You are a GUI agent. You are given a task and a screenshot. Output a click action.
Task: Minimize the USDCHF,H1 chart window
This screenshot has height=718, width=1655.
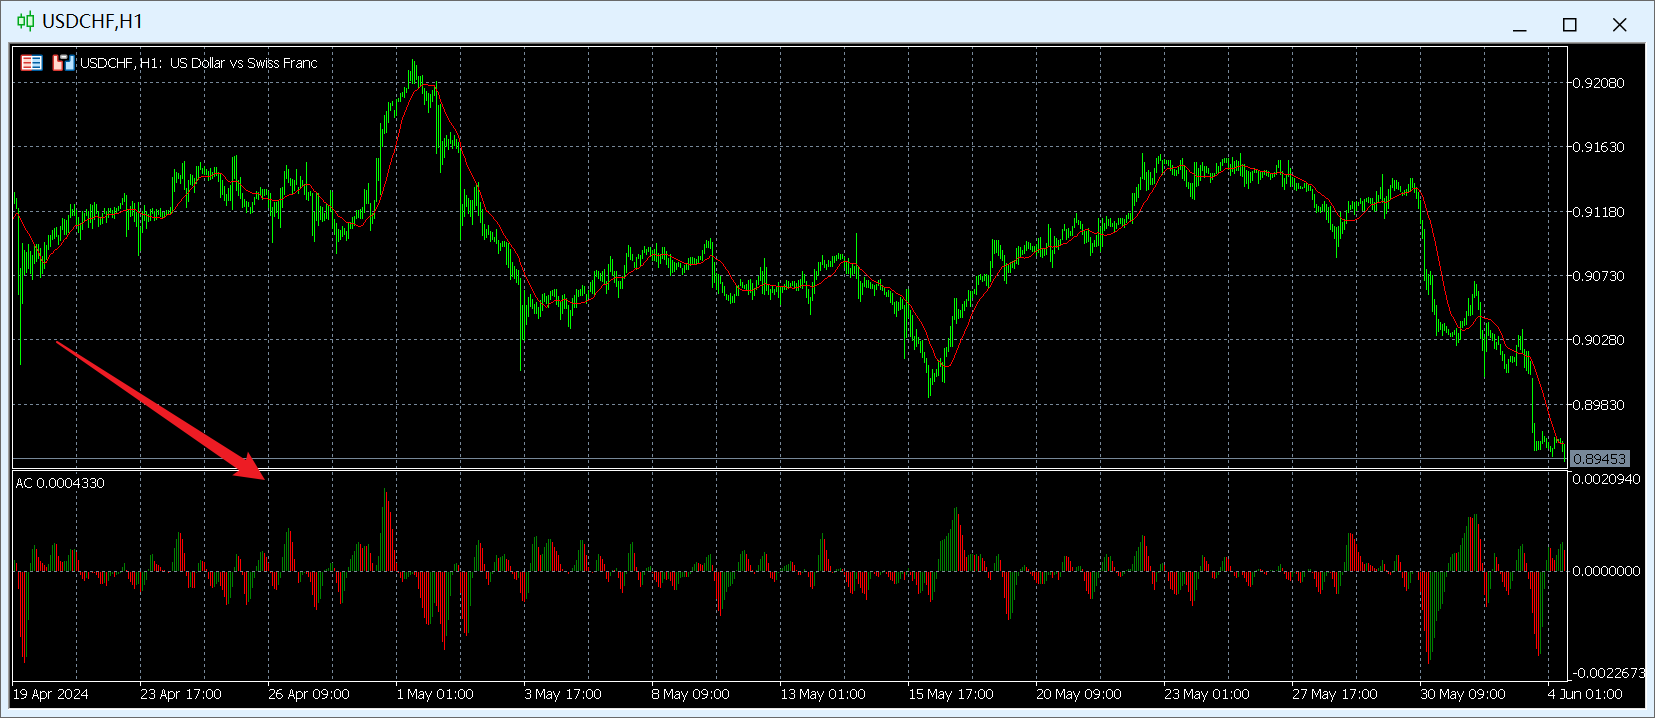pyautogui.click(x=1520, y=25)
